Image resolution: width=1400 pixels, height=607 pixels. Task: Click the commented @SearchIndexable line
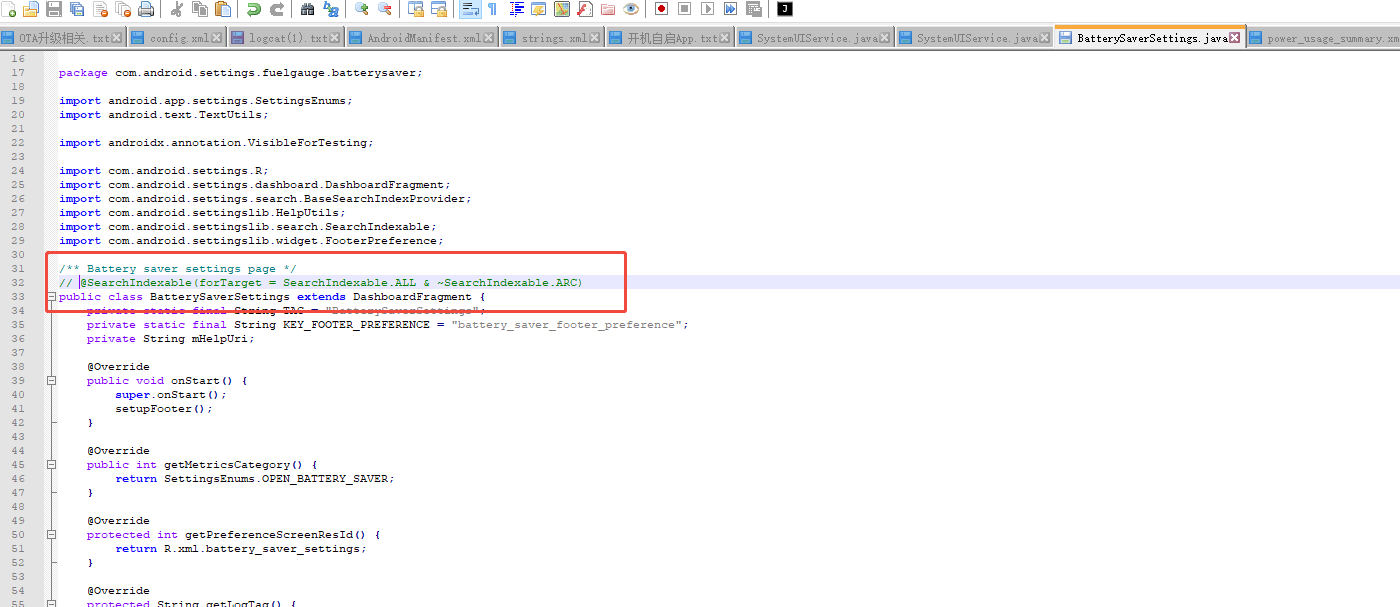pos(320,283)
